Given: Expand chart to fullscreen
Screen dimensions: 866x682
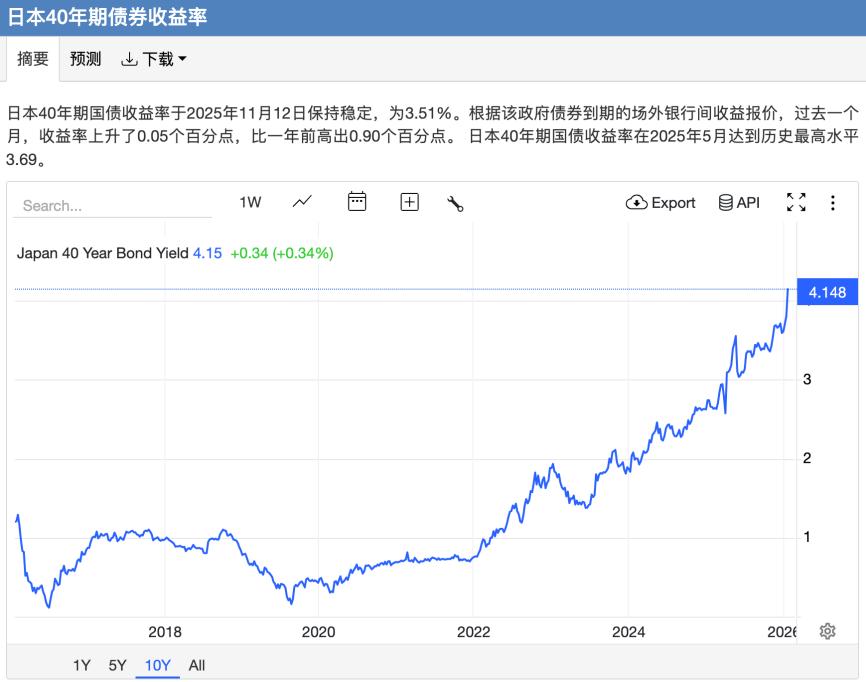Looking at the screenshot, I should click(797, 202).
